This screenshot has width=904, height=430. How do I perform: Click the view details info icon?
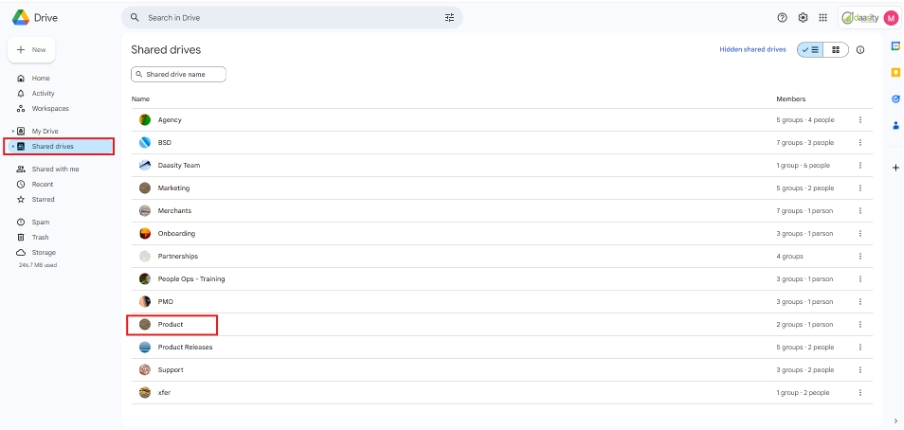click(860, 50)
